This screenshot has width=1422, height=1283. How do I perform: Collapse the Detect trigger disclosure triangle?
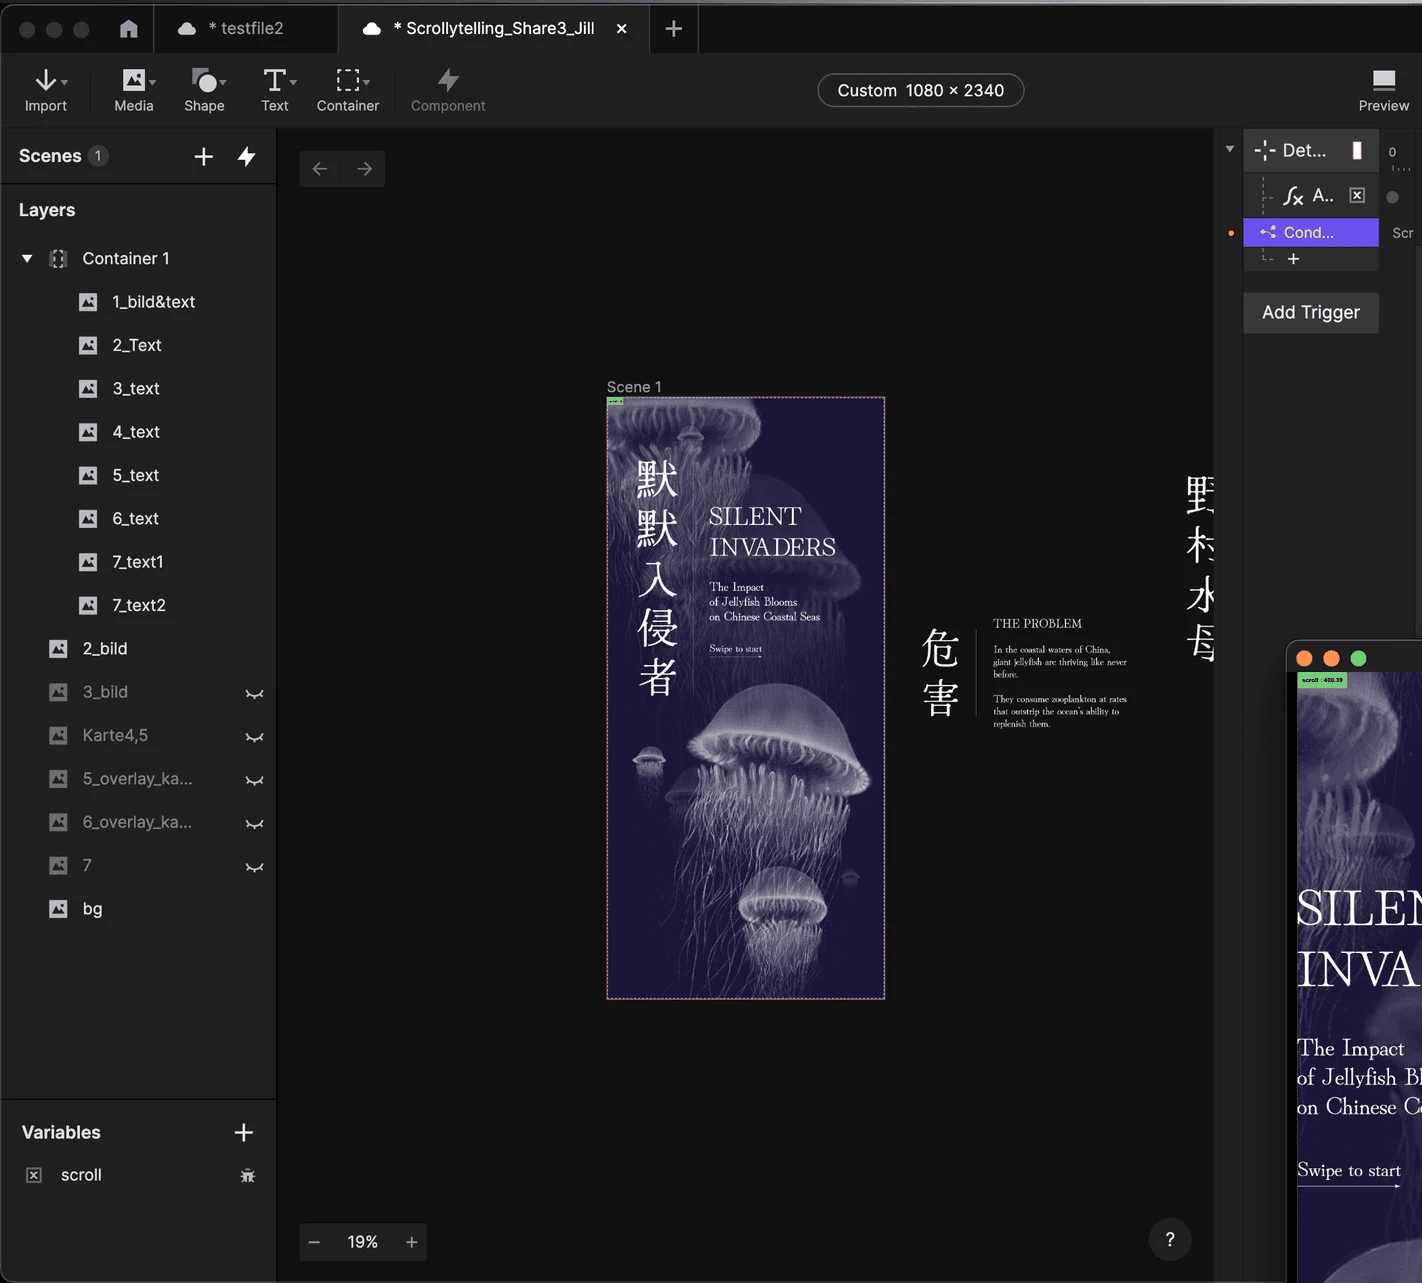(1230, 150)
